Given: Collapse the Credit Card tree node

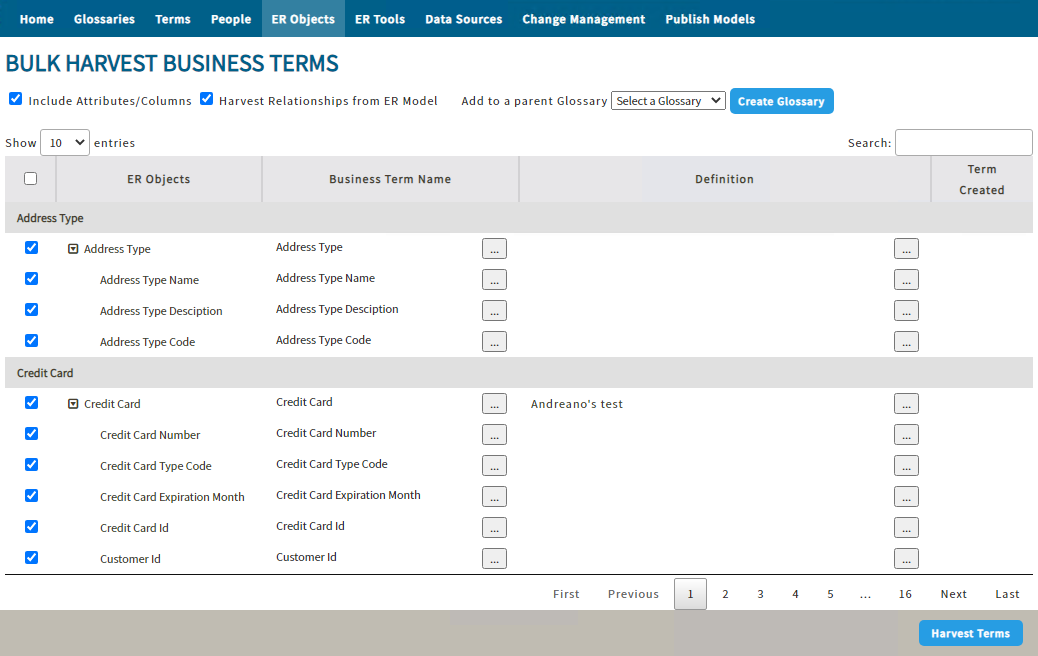Looking at the screenshot, I should click(x=73, y=404).
